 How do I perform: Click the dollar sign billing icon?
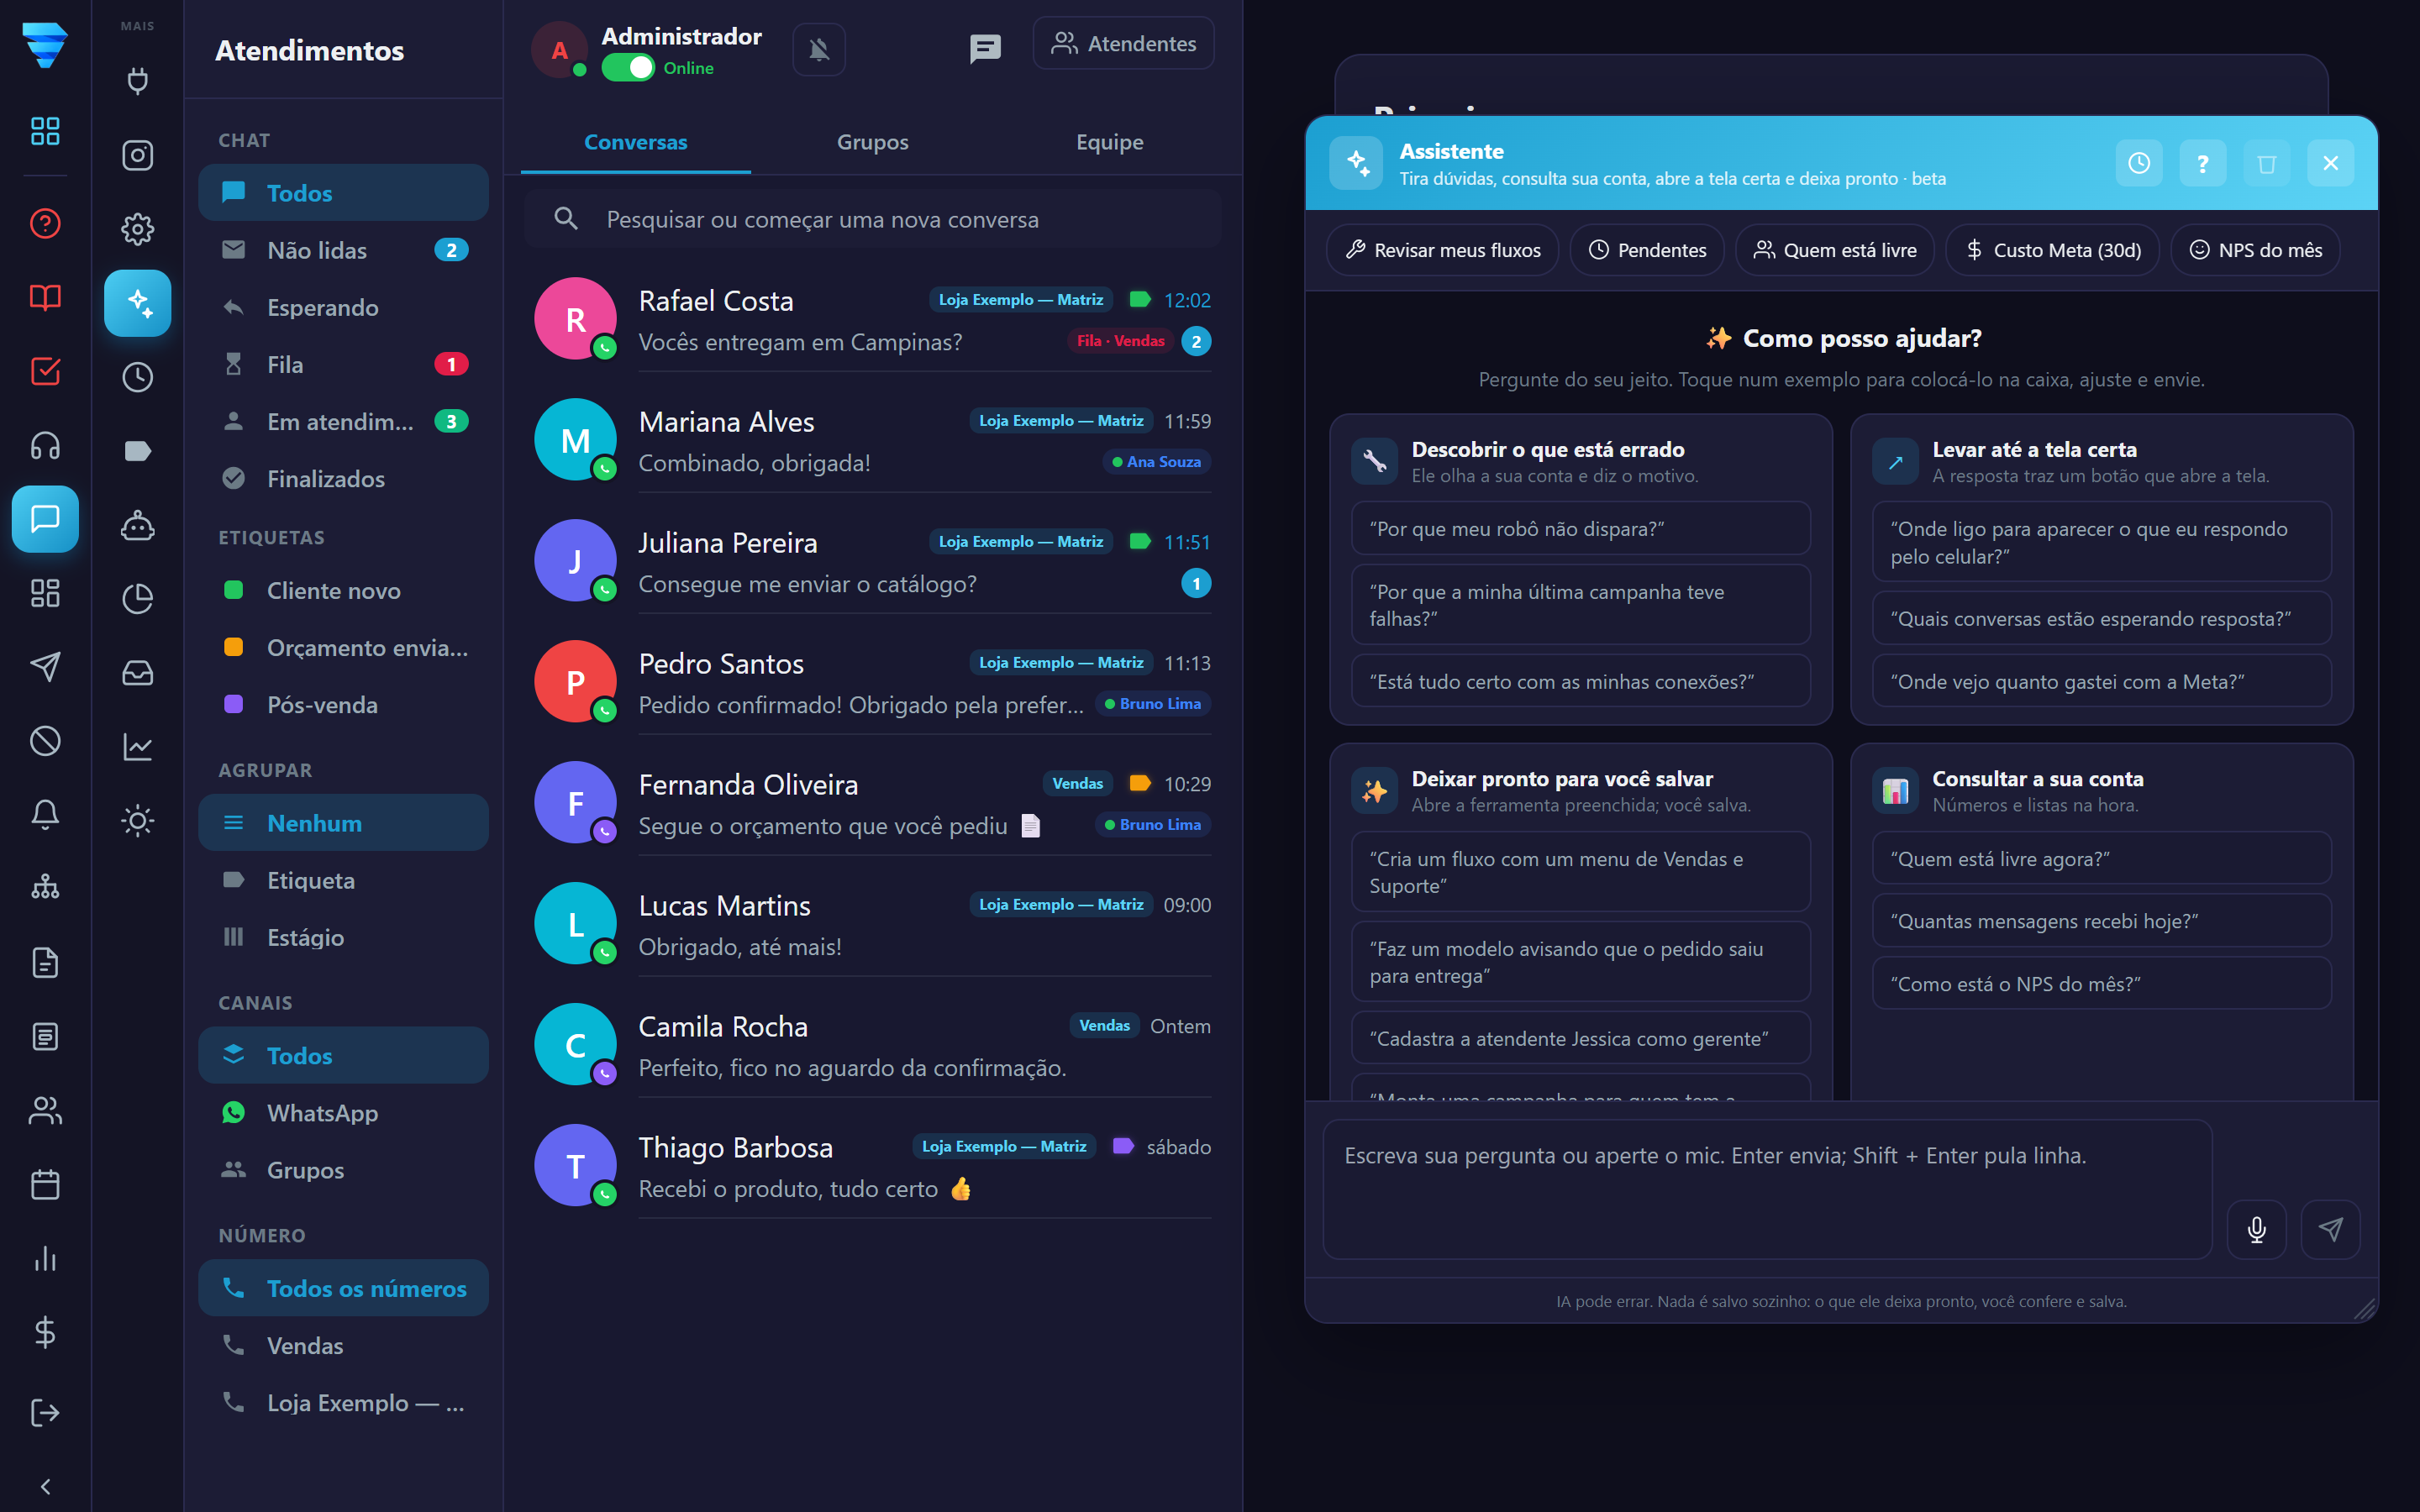[x=45, y=1333]
